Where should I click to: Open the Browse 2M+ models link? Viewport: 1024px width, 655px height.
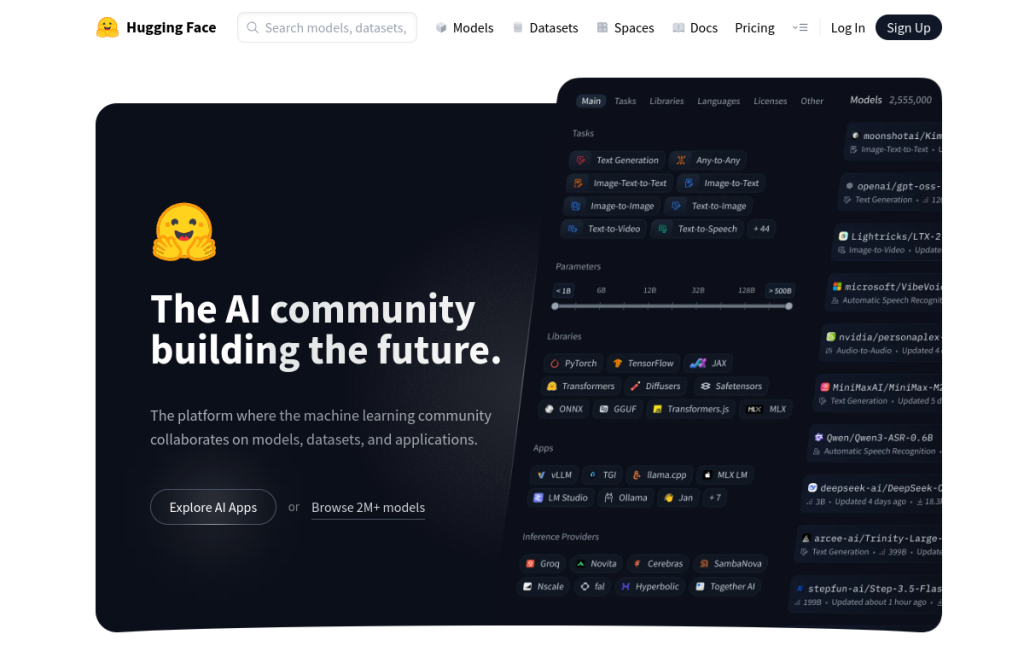coord(368,508)
